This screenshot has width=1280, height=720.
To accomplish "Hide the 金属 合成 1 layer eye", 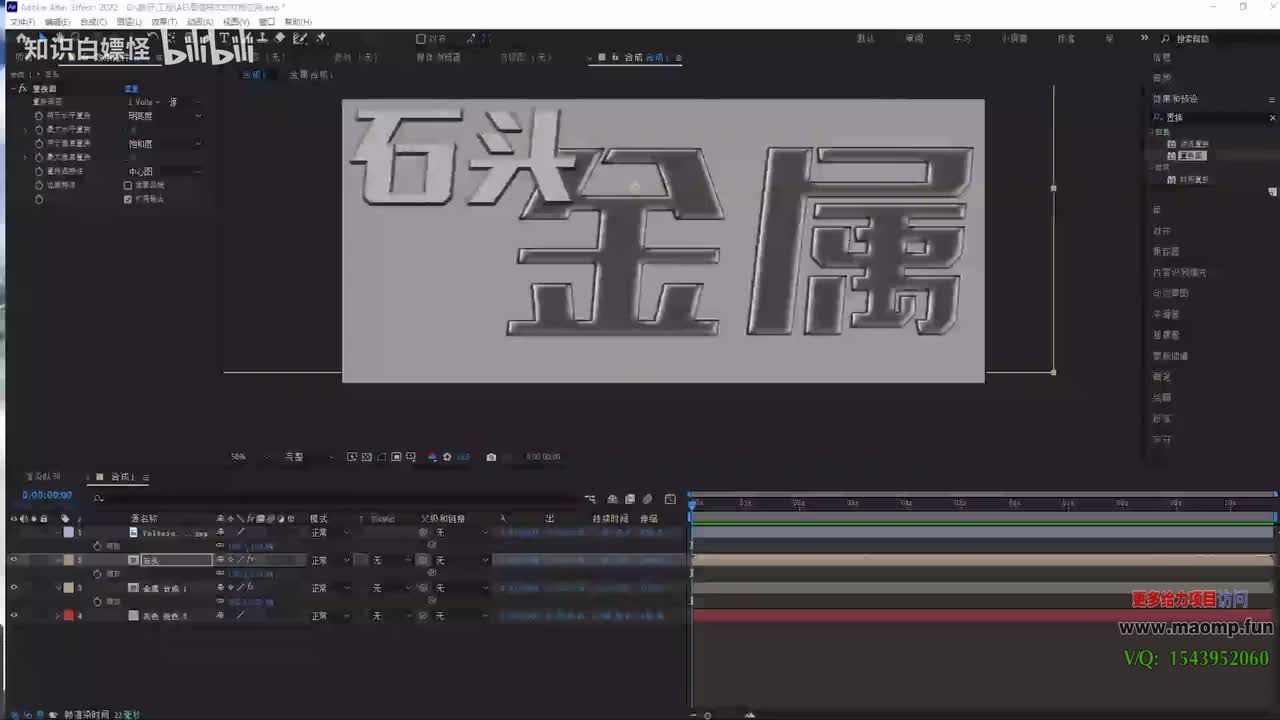I will click(13, 588).
